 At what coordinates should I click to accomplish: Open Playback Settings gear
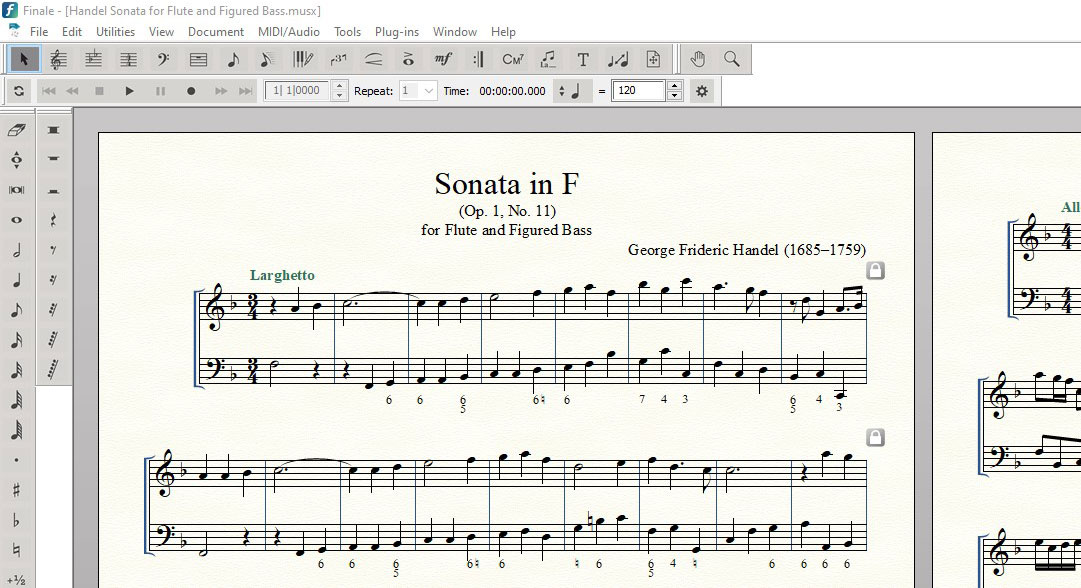coord(702,91)
